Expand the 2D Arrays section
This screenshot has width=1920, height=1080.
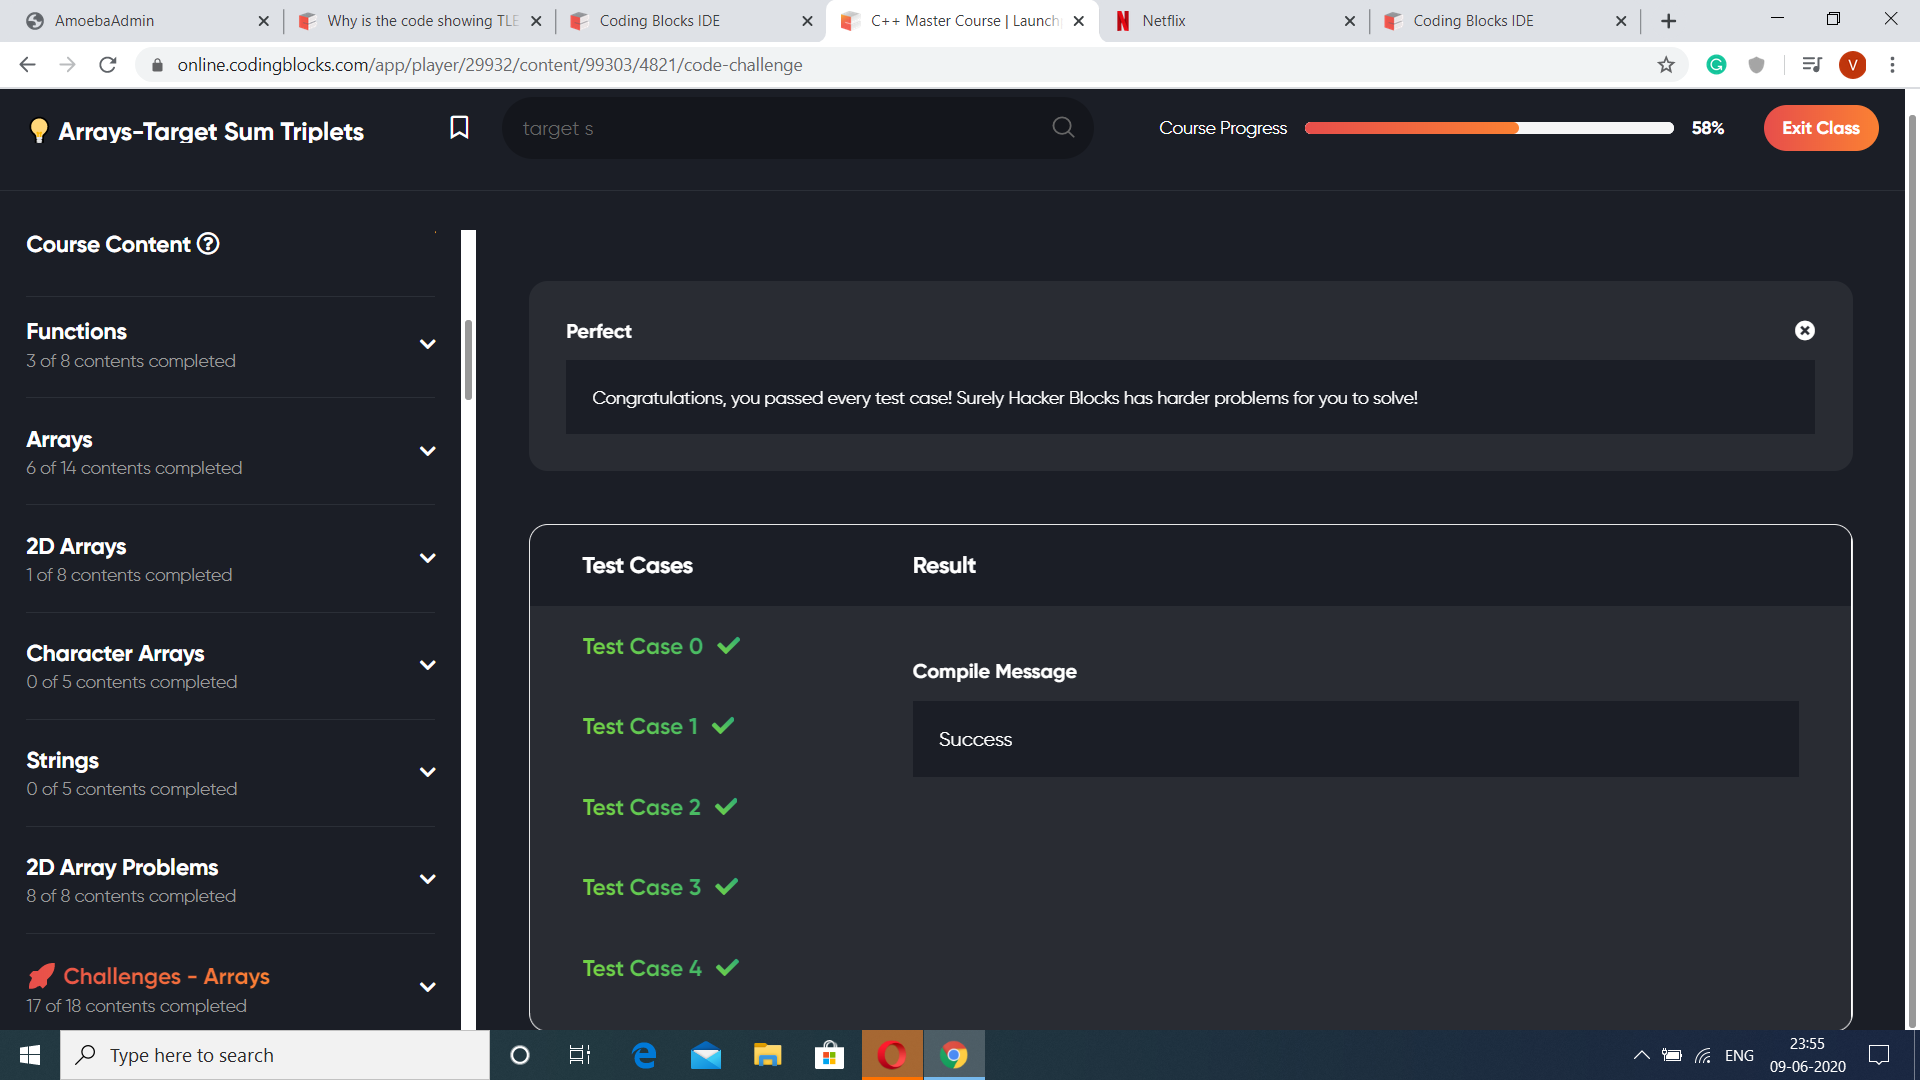(x=427, y=559)
